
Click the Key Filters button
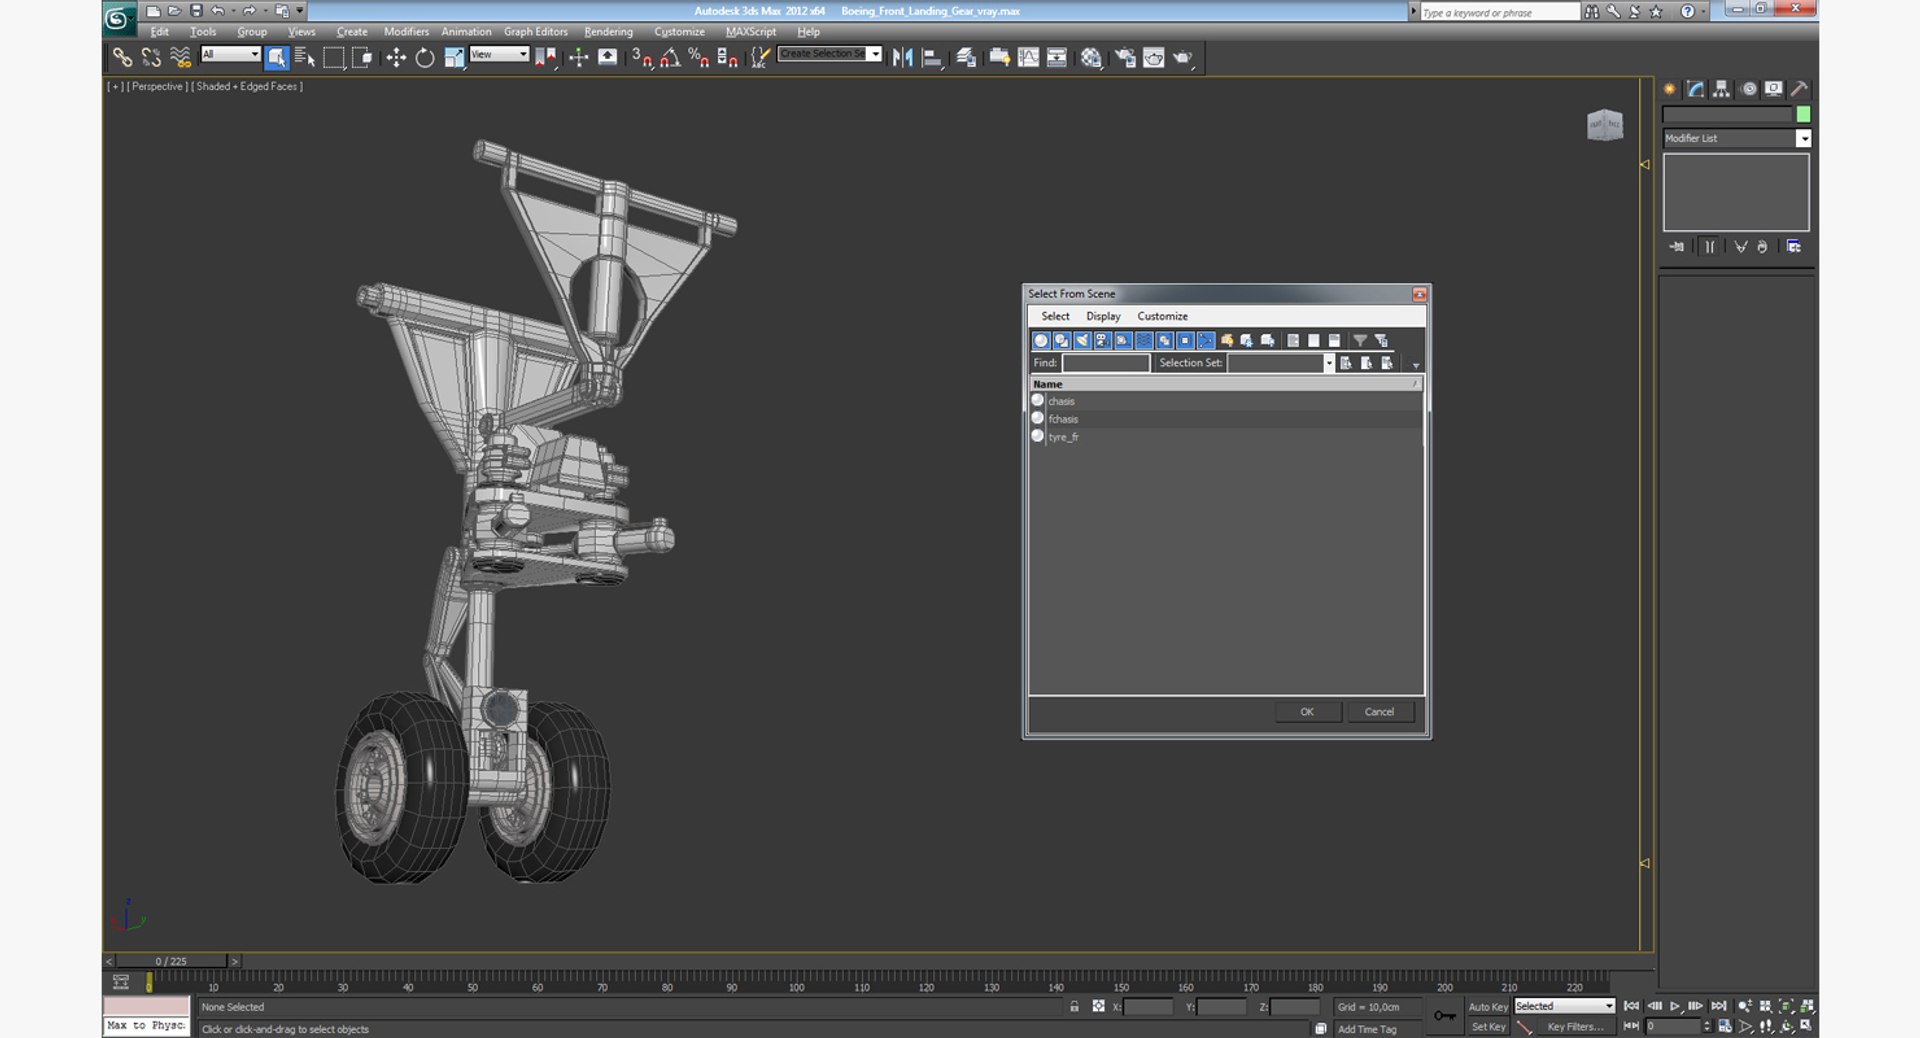click(1575, 1027)
